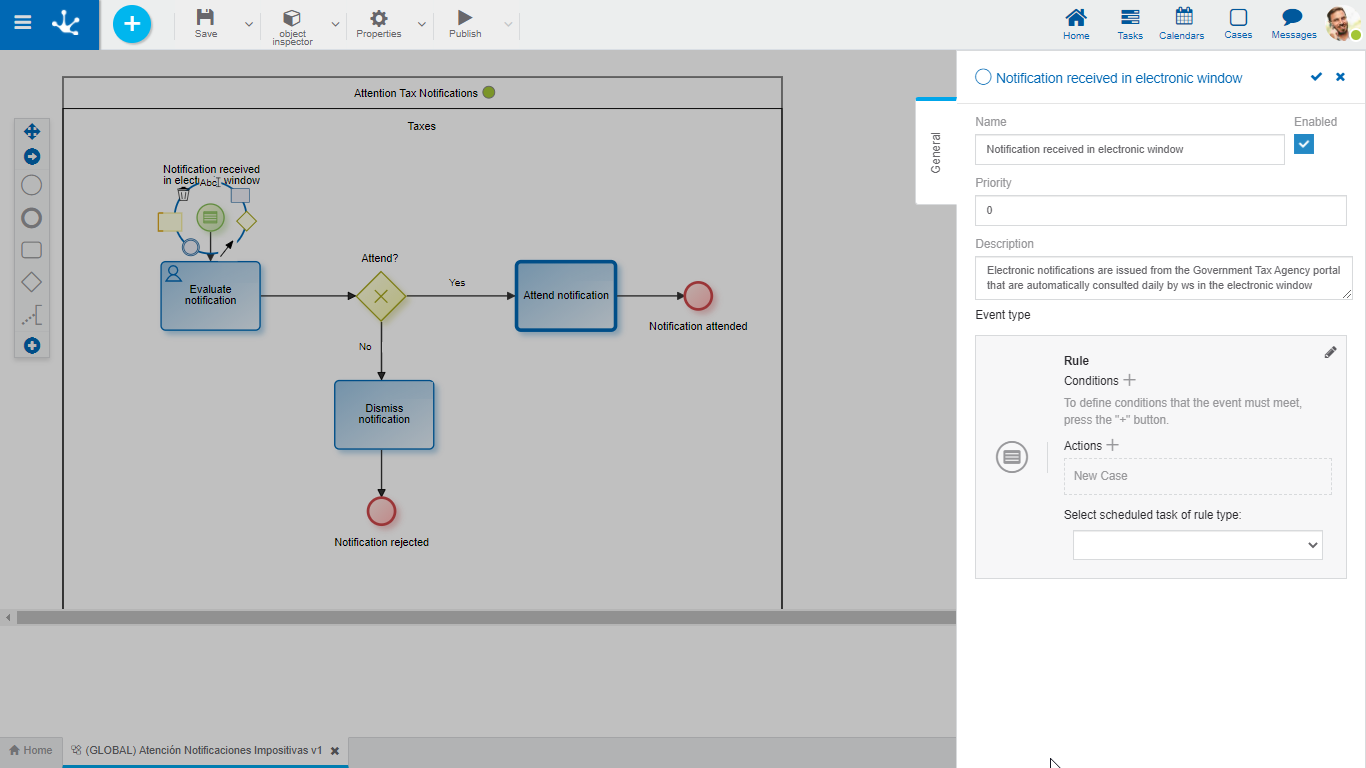
Task: Add an action with plus button
Action: (1112, 445)
